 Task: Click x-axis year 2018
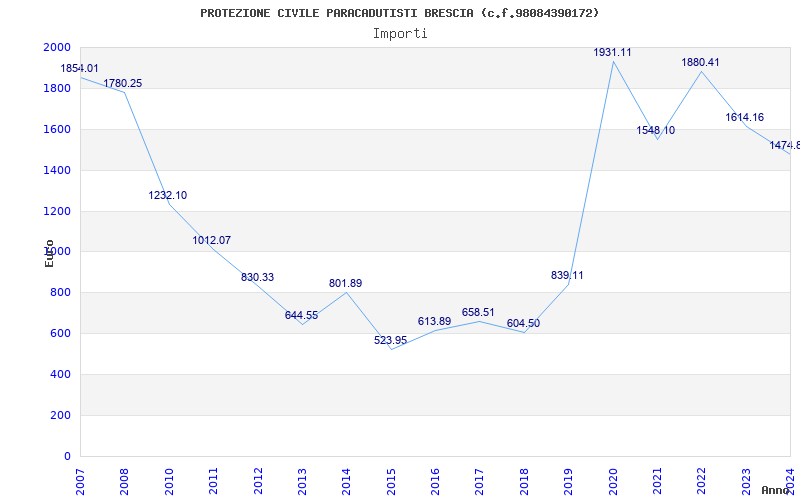coord(524,481)
